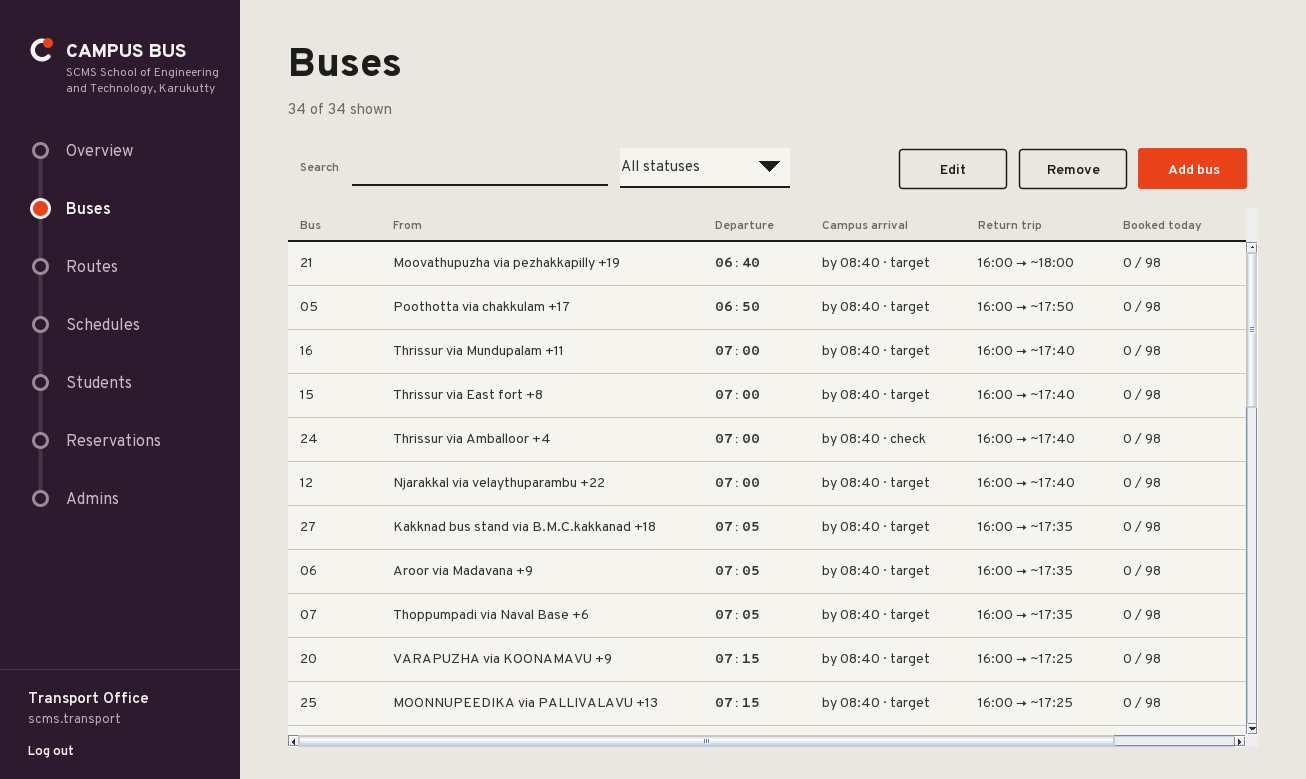Click the horizontal scrollbar thumb
This screenshot has height=779, width=1306.
pos(706,741)
